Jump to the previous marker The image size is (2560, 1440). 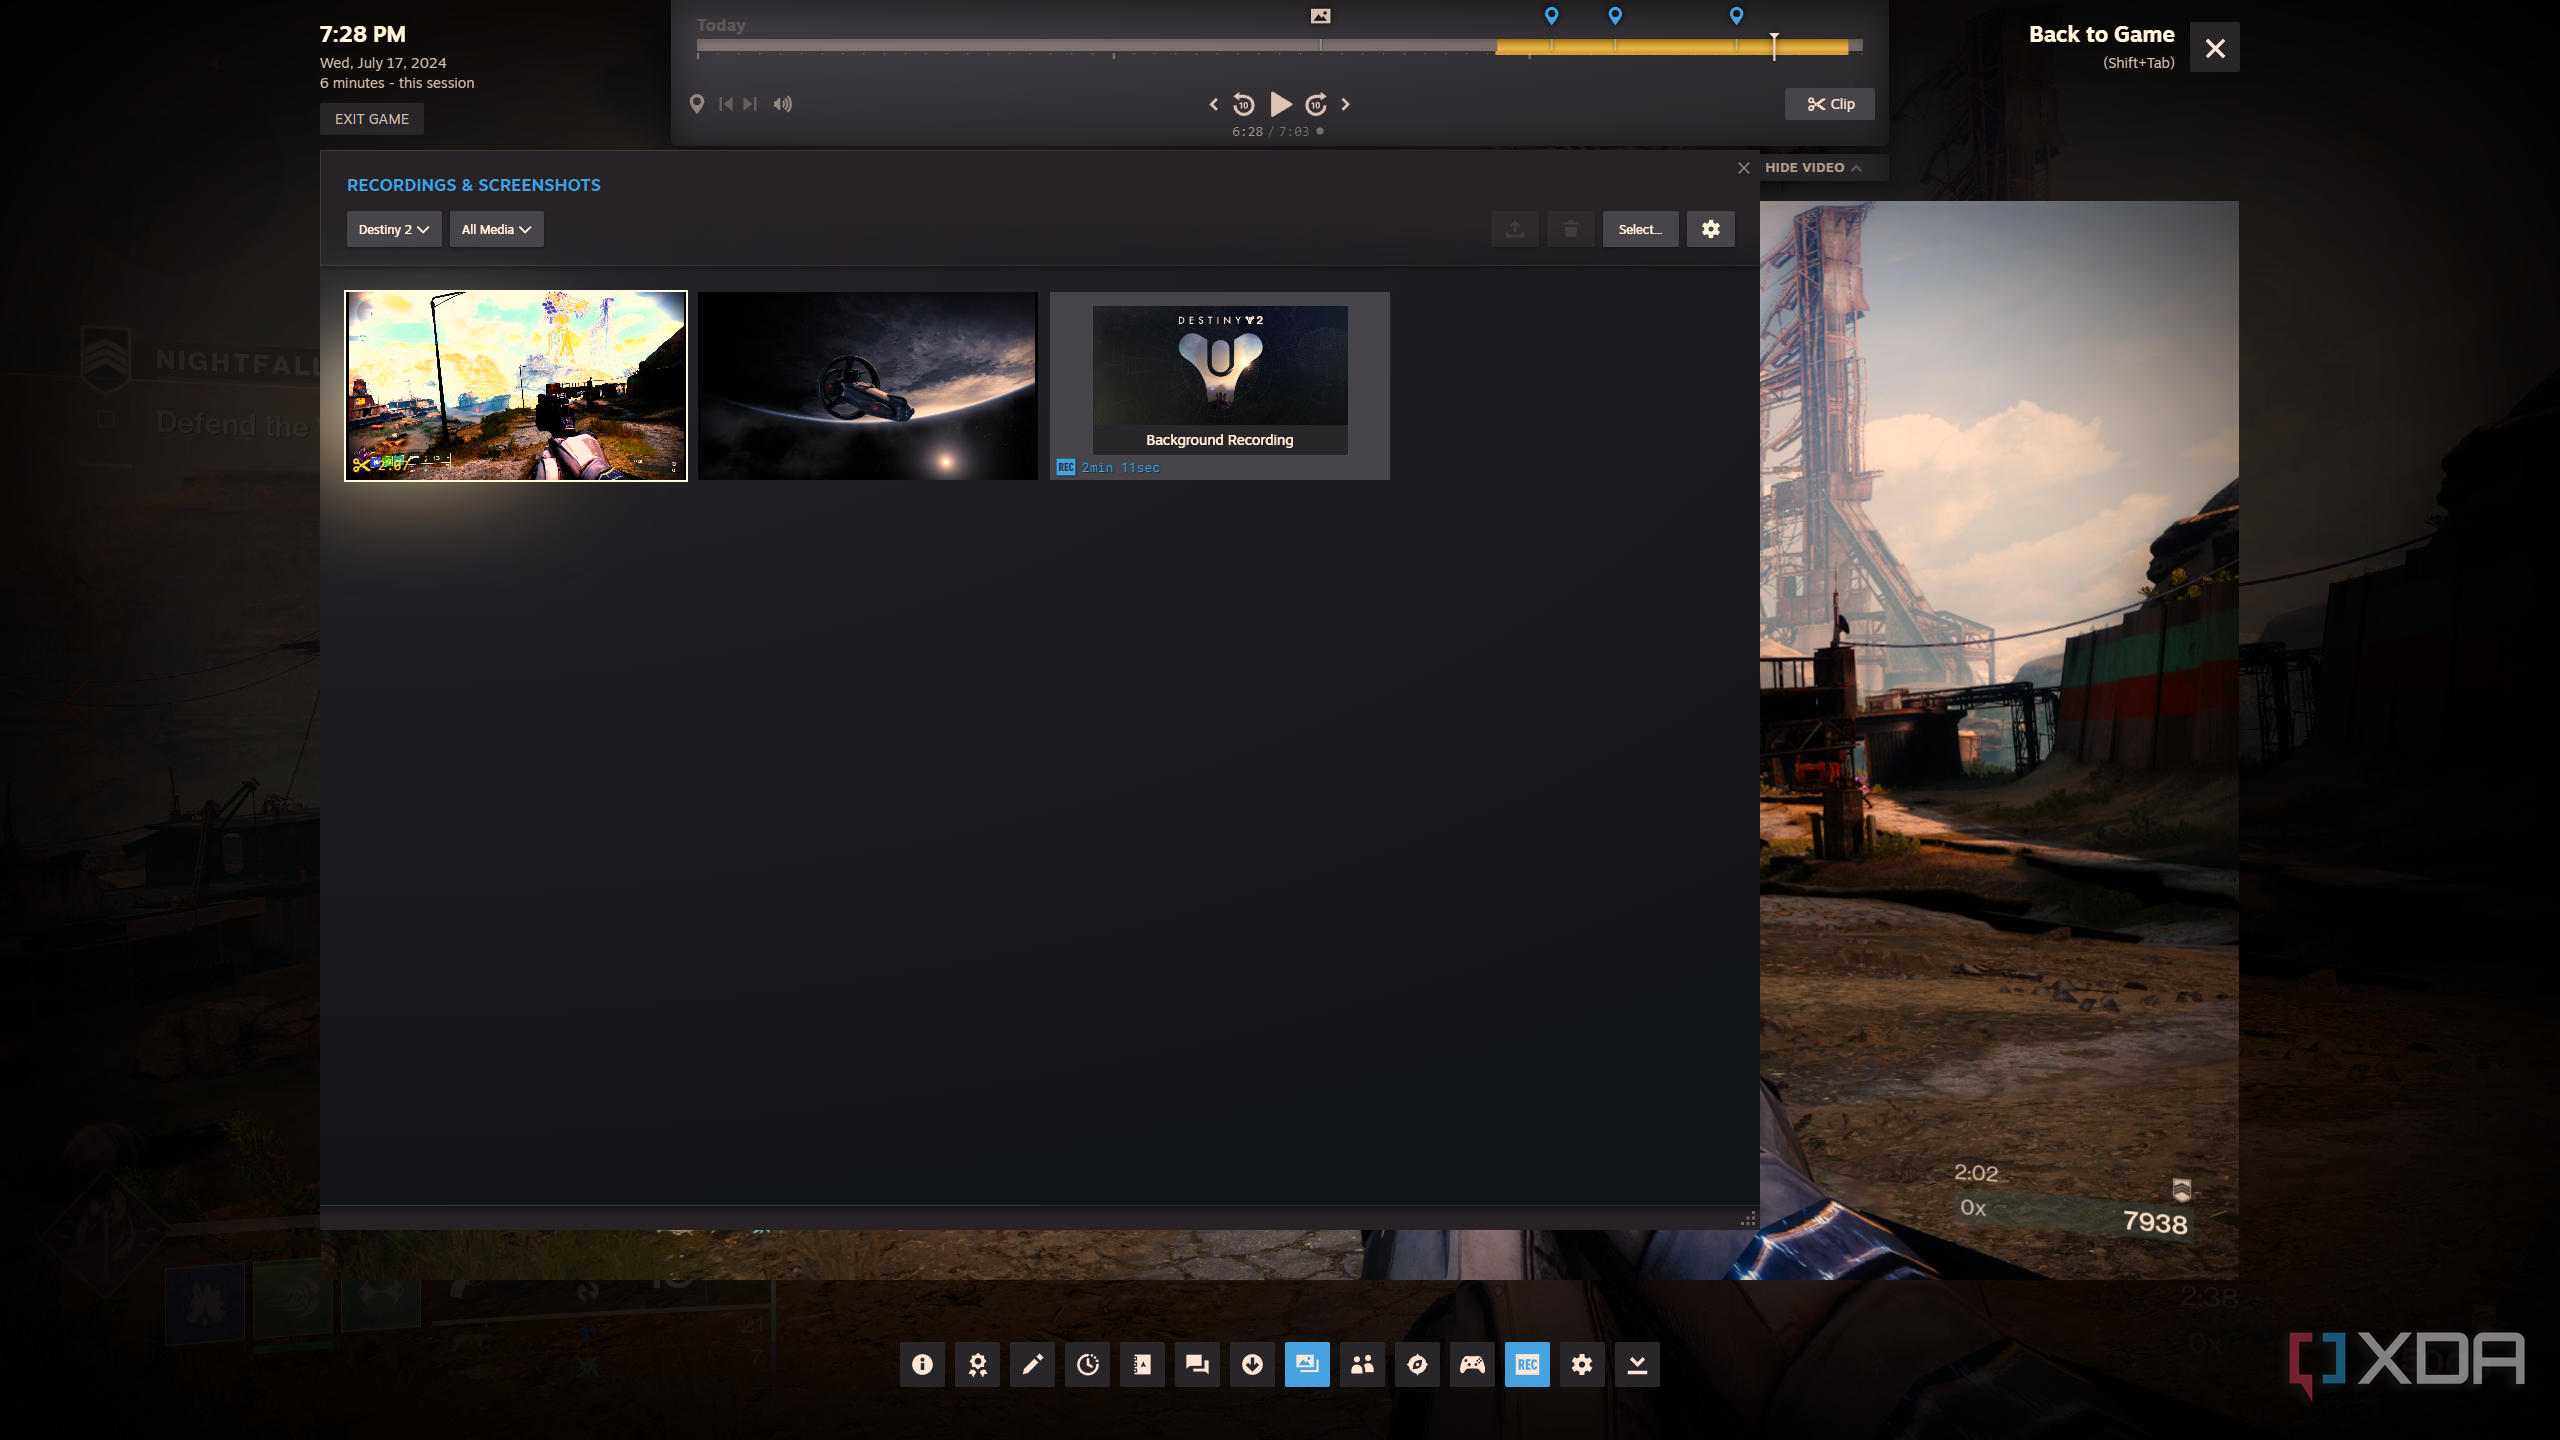[x=726, y=104]
